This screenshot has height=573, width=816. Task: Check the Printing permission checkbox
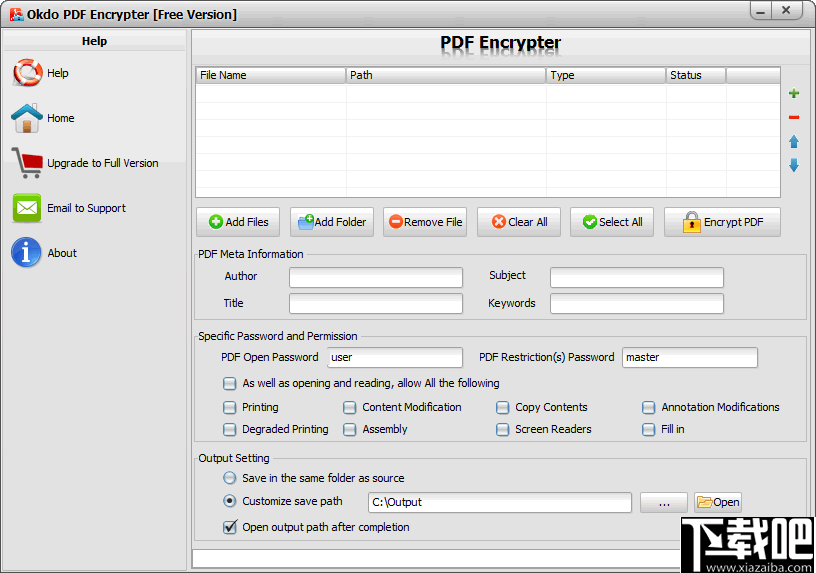point(230,407)
